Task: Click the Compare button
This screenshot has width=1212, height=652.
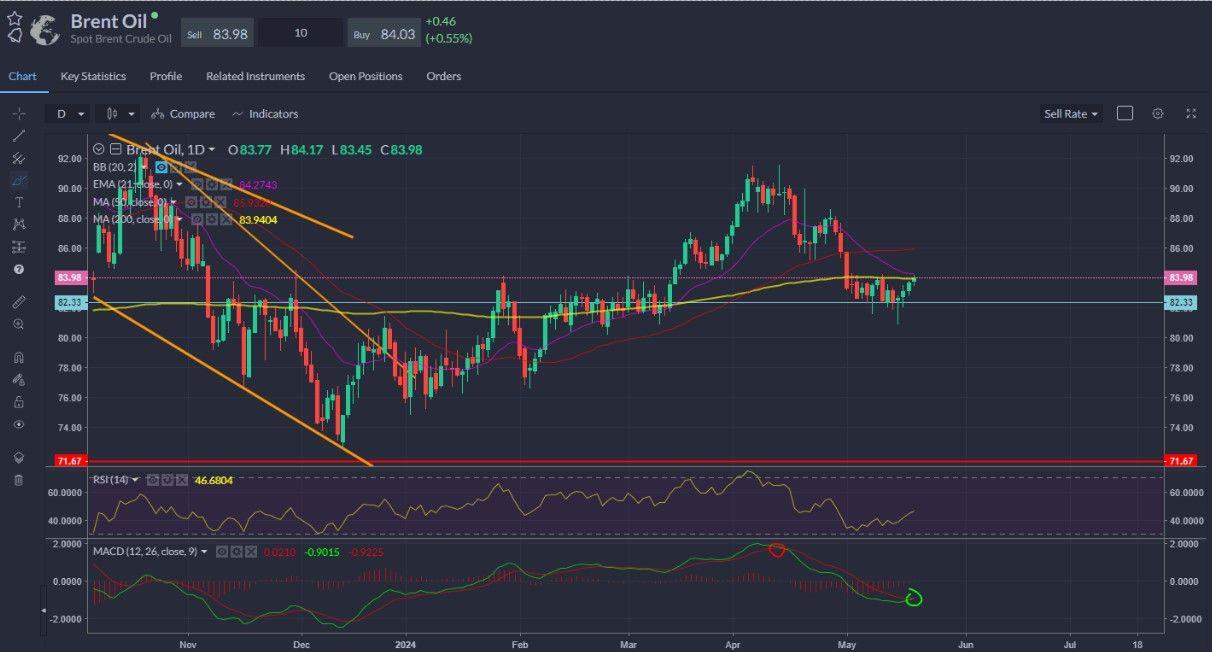Action: pyautogui.click(x=184, y=114)
